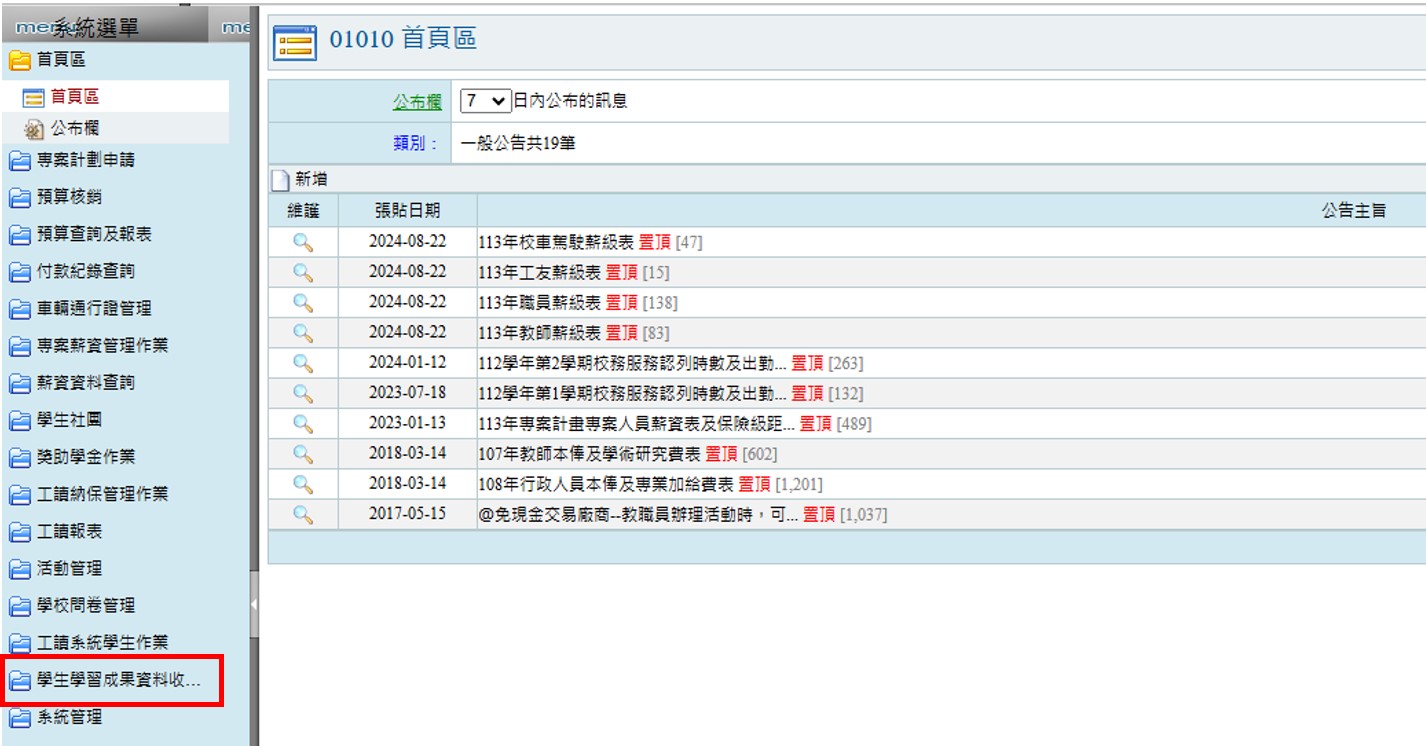Screen dimensions: 1426x746
Task: Click magnifier for 112學年第1學期 row
Action: (x=303, y=394)
